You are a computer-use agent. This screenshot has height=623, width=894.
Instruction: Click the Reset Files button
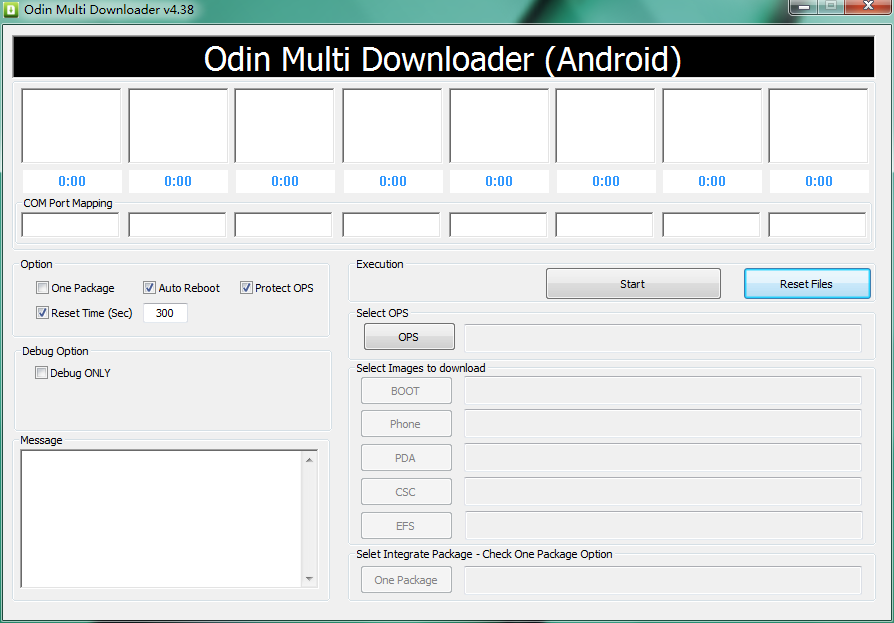pyautogui.click(x=807, y=284)
